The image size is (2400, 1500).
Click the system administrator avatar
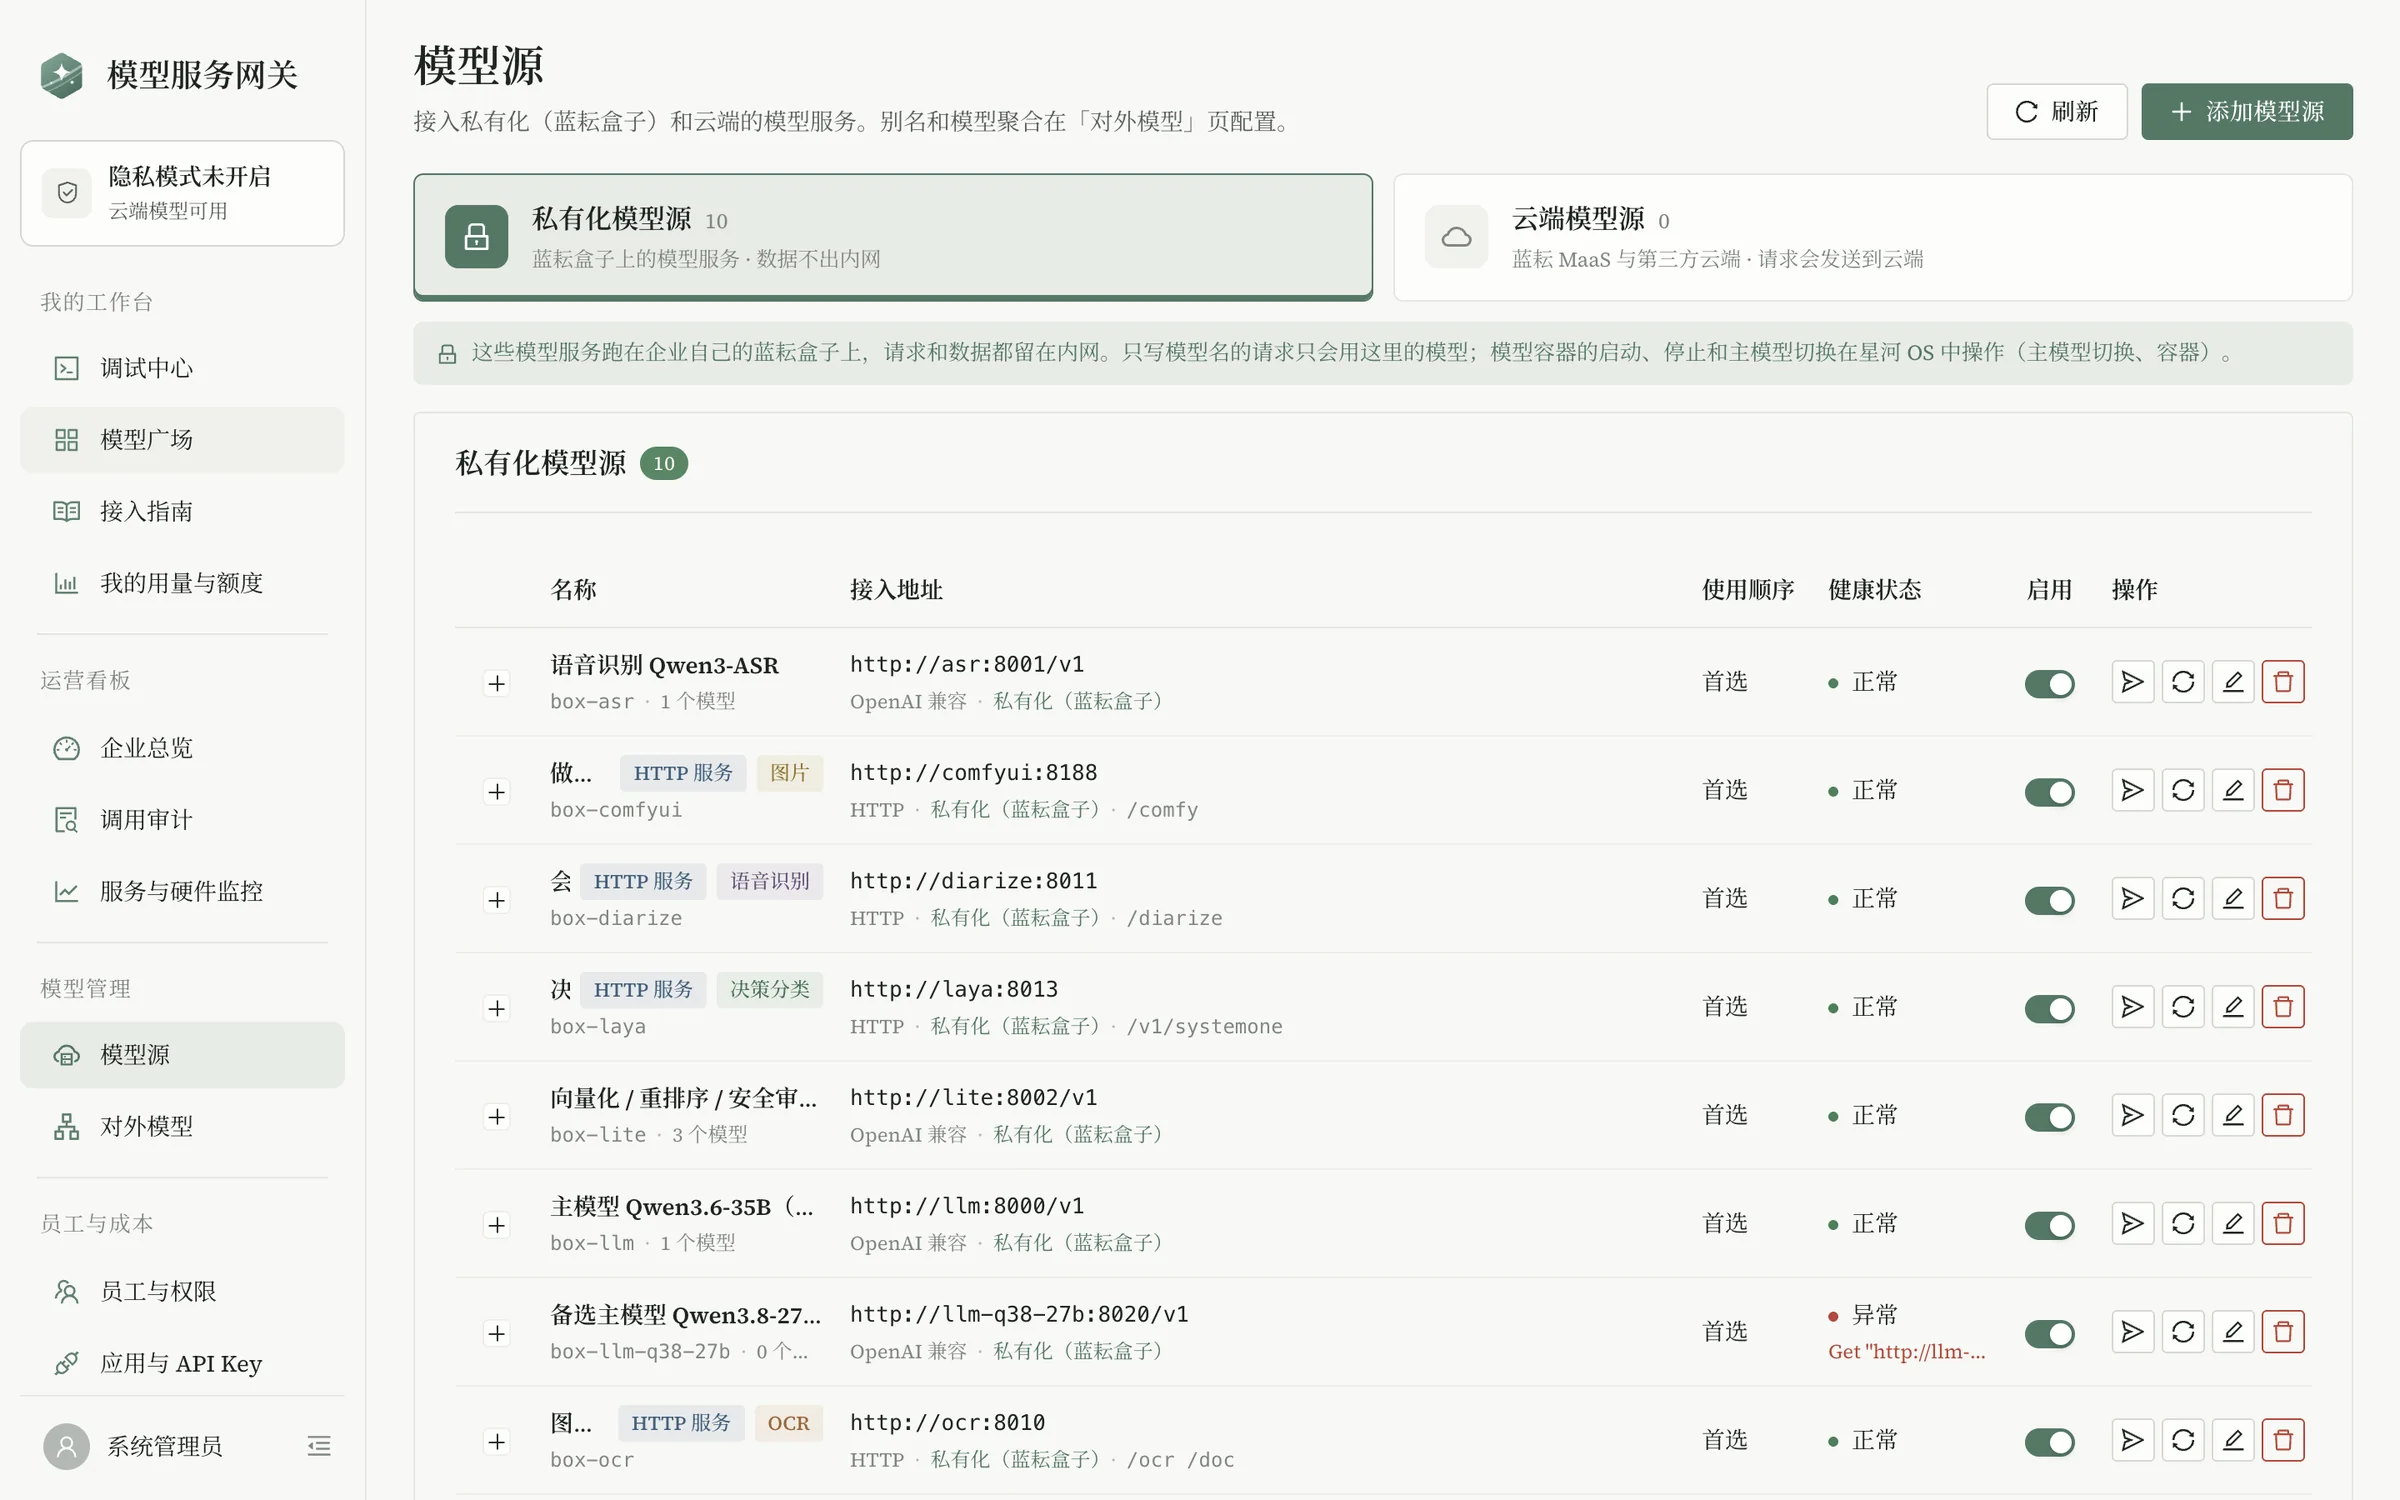point(66,1445)
